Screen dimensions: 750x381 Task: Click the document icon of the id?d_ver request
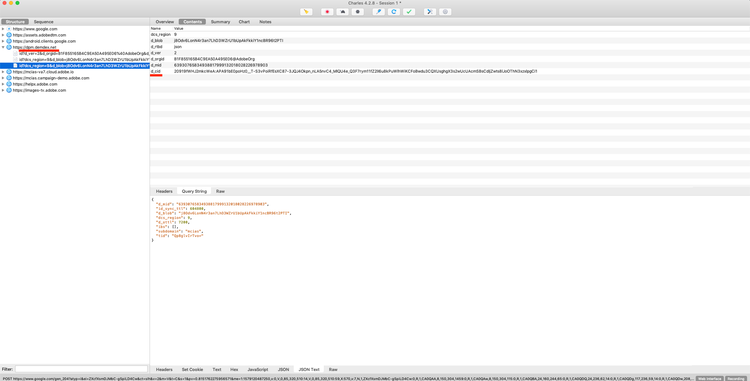[x=16, y=54]
